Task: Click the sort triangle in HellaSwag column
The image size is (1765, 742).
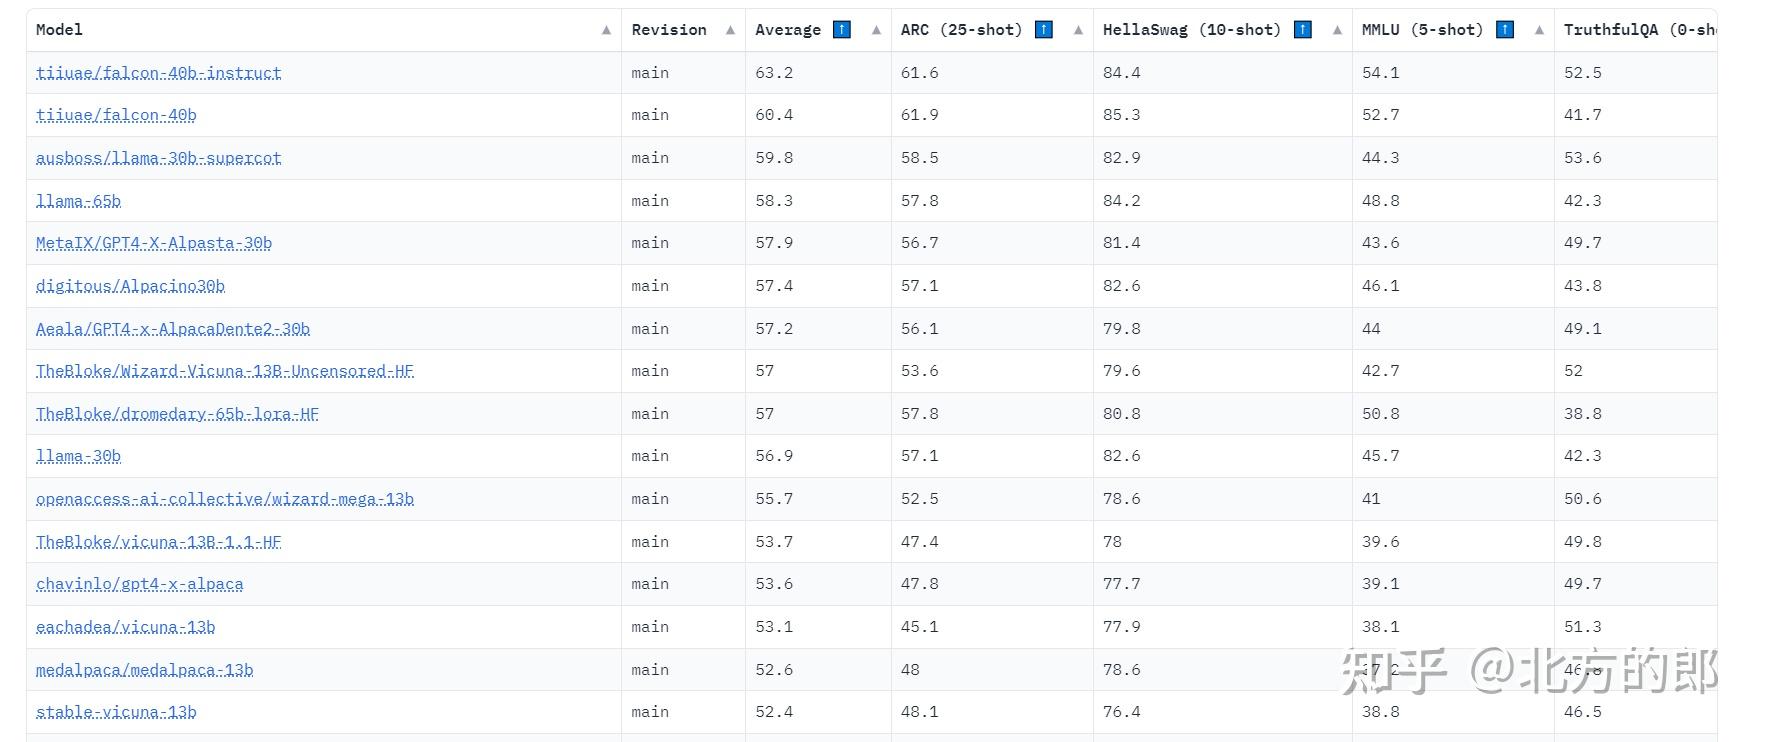Action: coord(1337,30)
